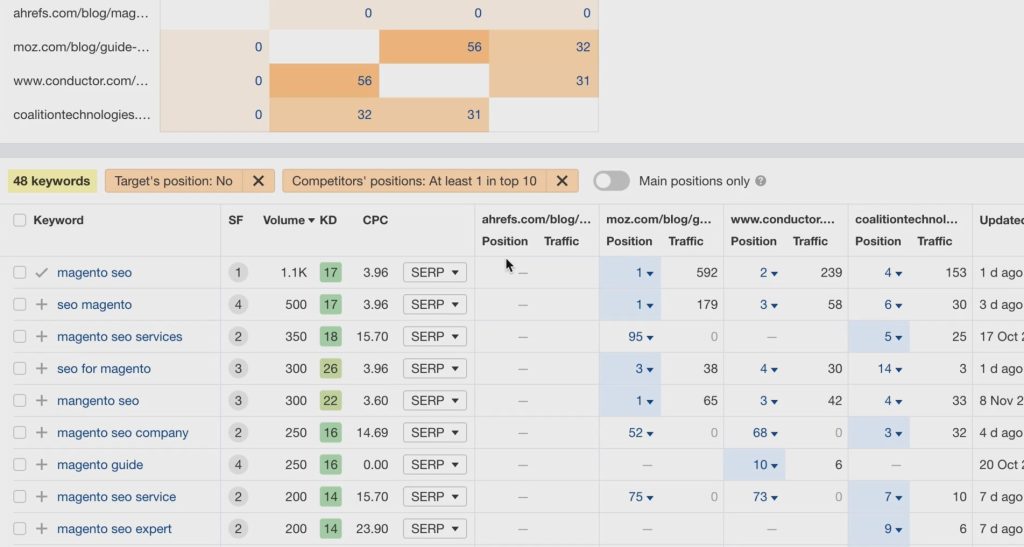1024x547 pixels.
Task: Check the 'magento seo' row checkbox
Action: click(x=20, y=272)
